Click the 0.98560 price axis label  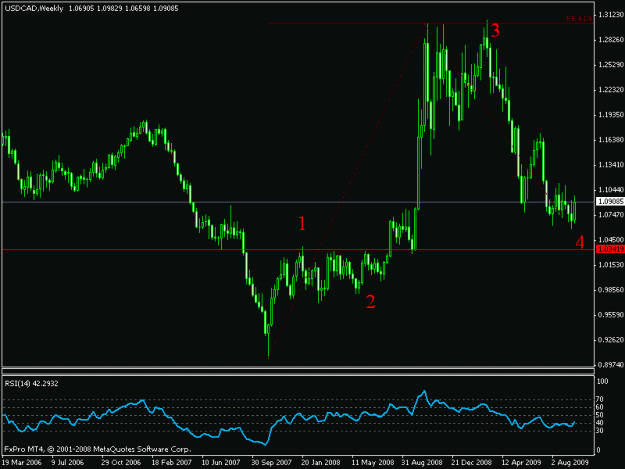point(611,290)
